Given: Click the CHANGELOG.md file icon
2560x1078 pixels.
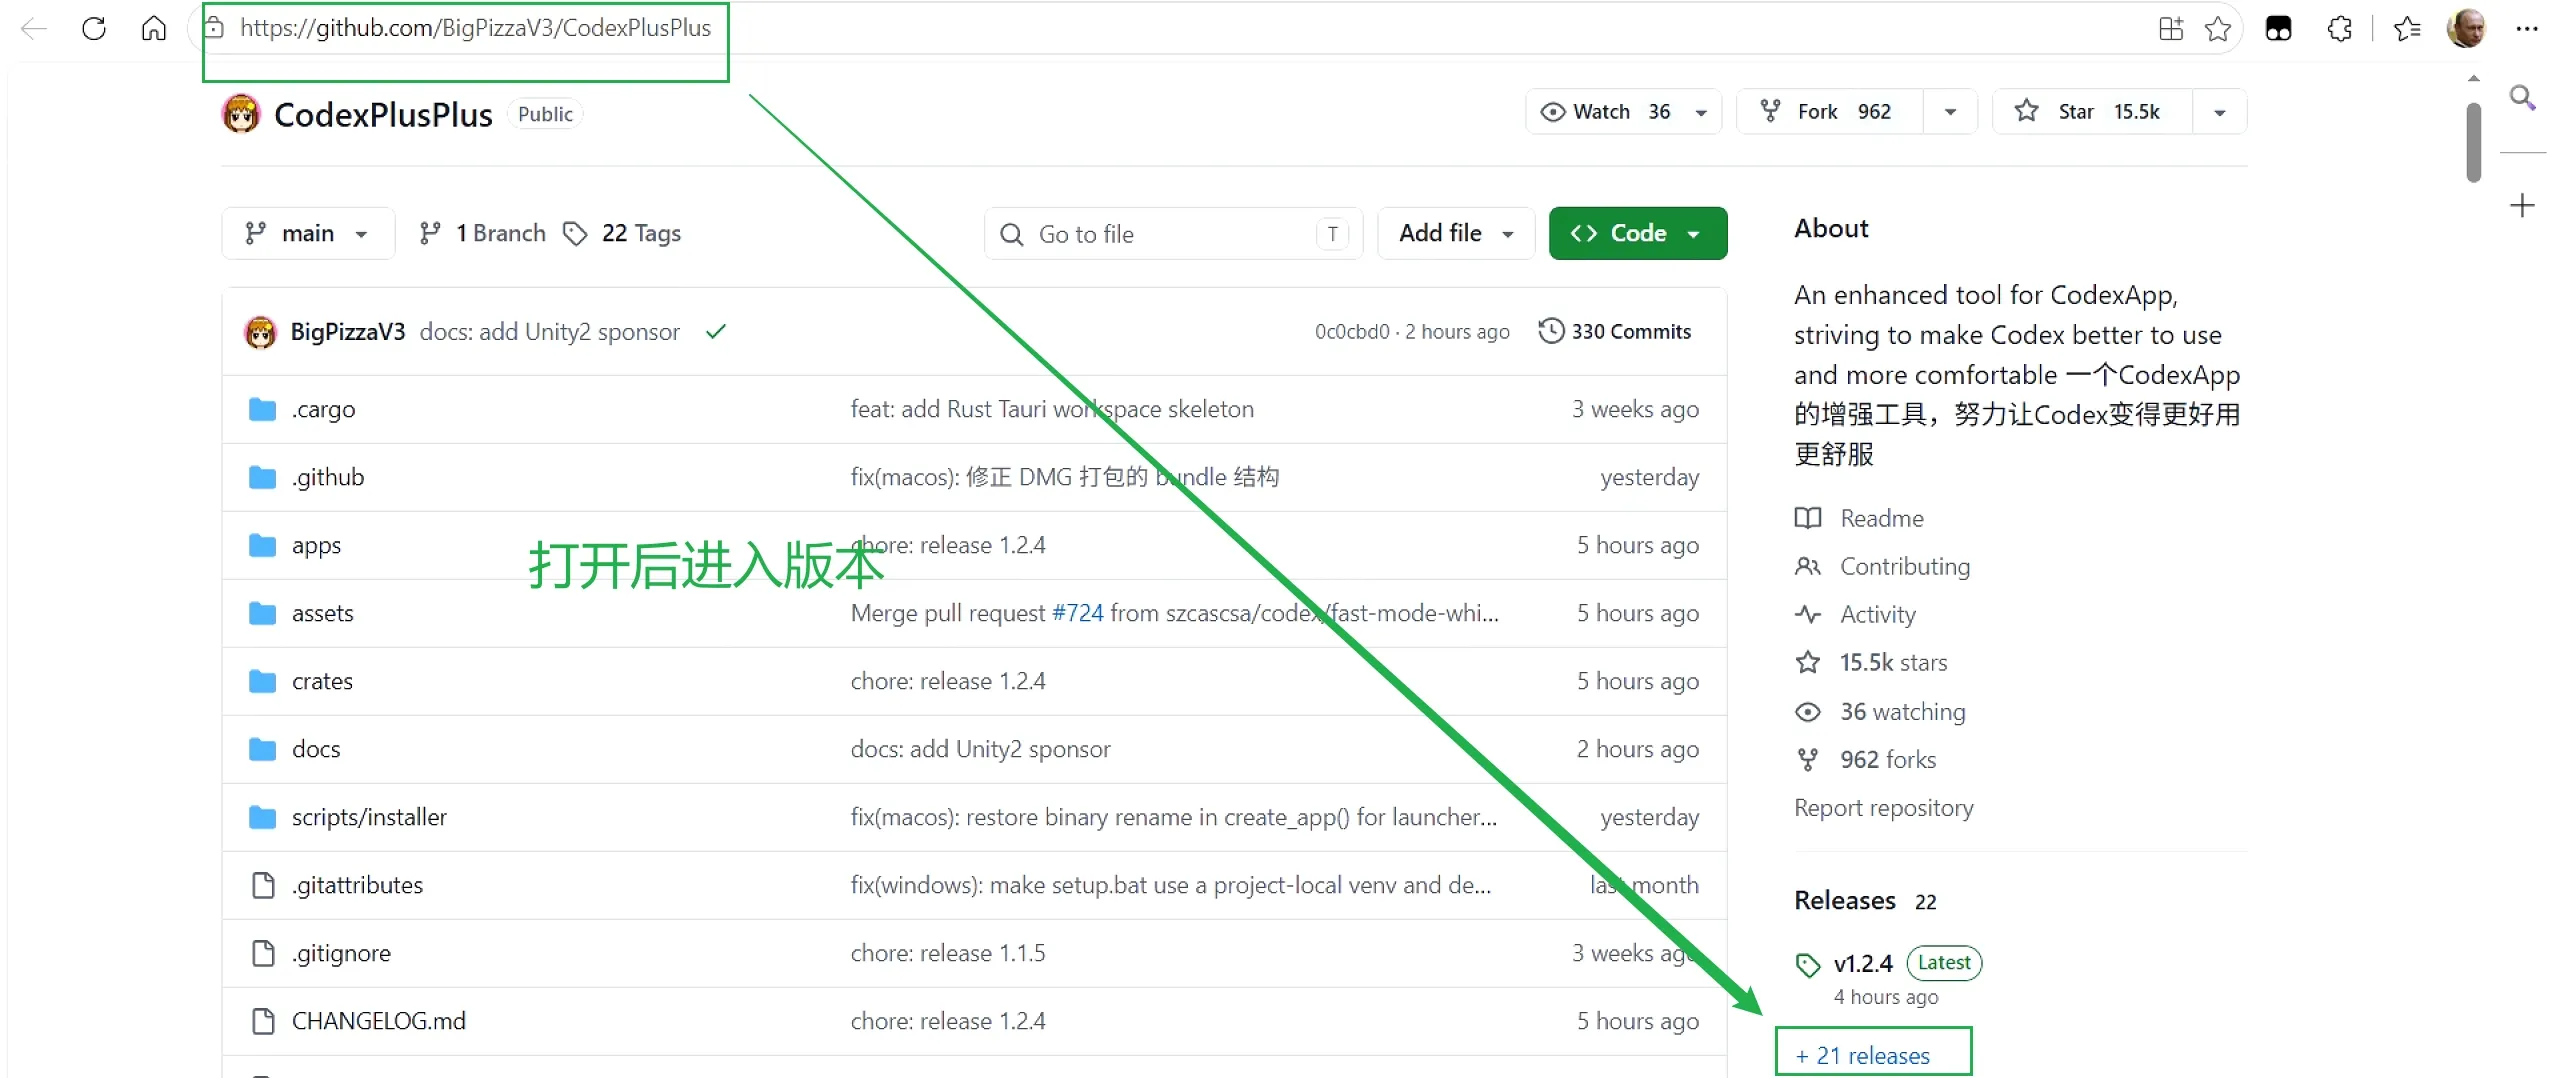Looking at the screenshot, I should tap(263, 1022).
